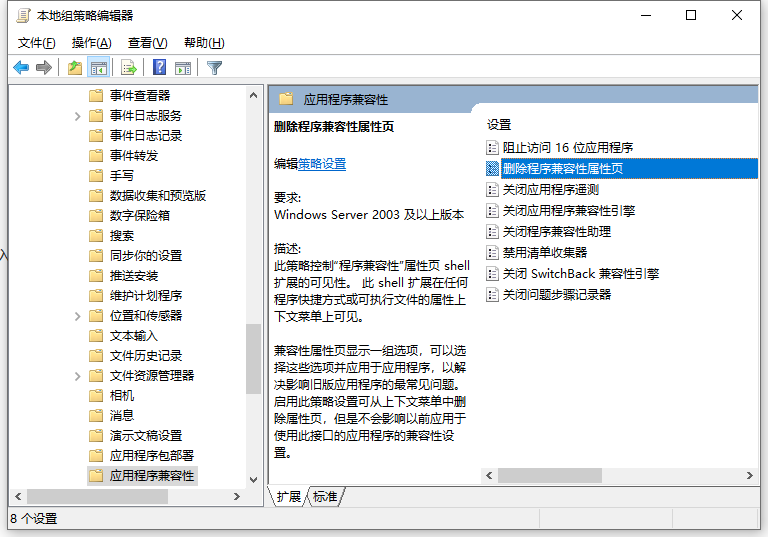This screenshot has width=768, height=537.
Task: Select the 禁用清单收集器 setting
Action: pos(545,253)
